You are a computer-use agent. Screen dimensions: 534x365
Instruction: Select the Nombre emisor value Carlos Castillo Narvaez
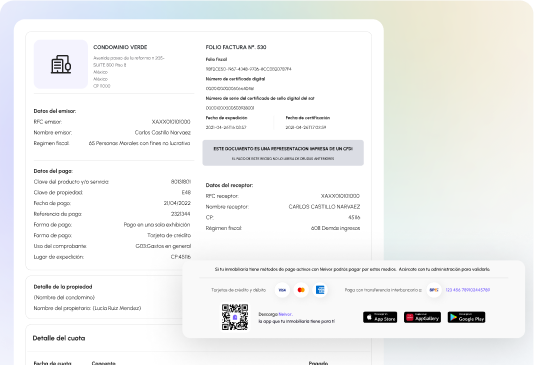coord(163,132)
